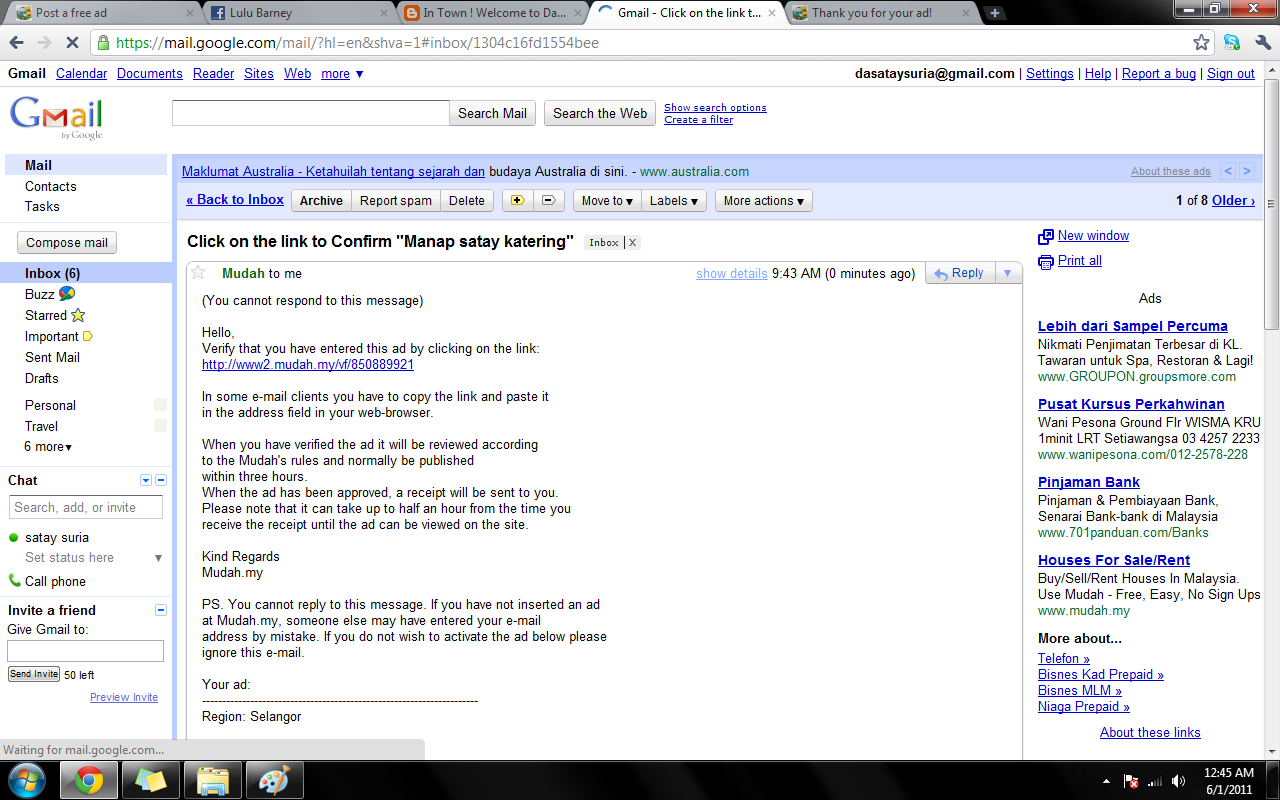
Task: Click the New window icon
Action: (1046, 237)
